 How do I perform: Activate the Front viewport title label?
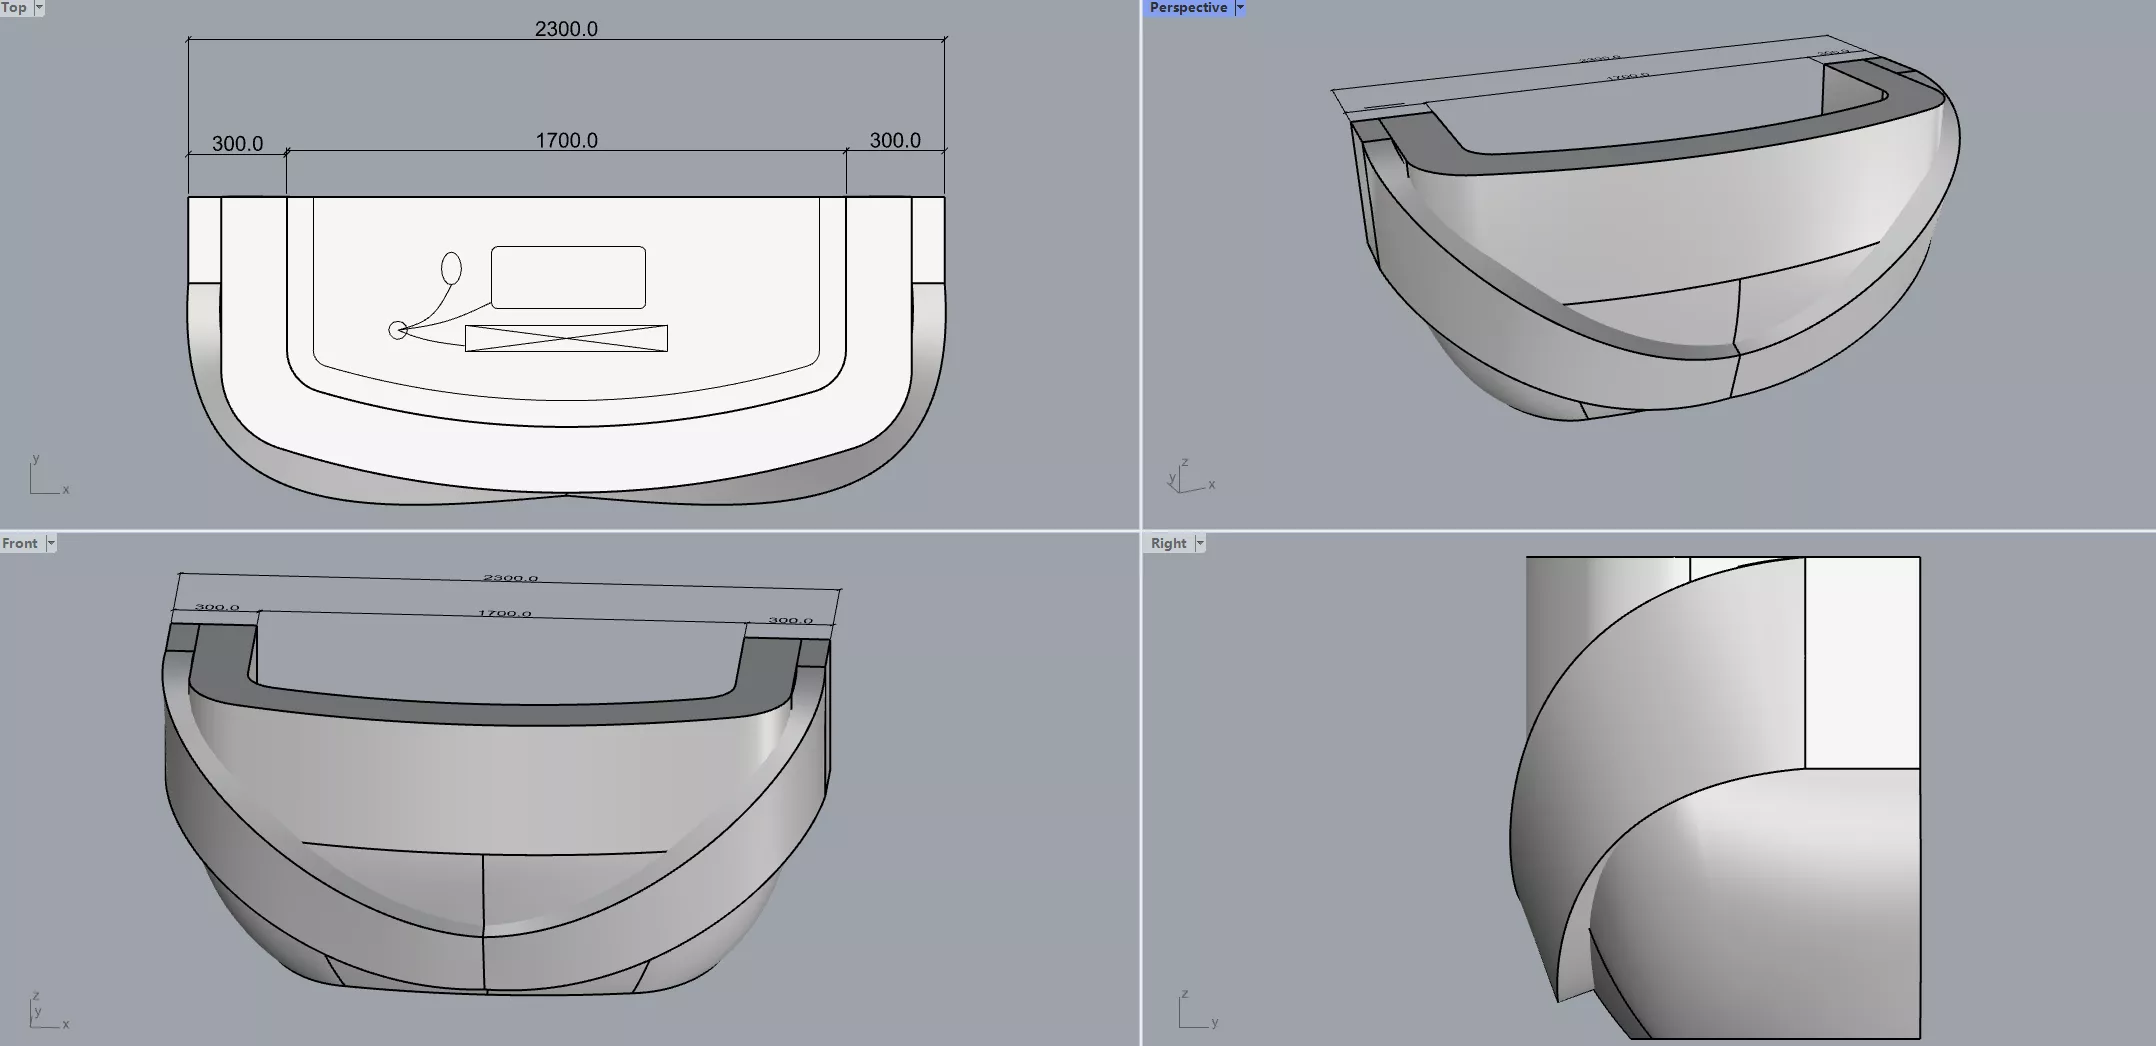click(20, 543)
